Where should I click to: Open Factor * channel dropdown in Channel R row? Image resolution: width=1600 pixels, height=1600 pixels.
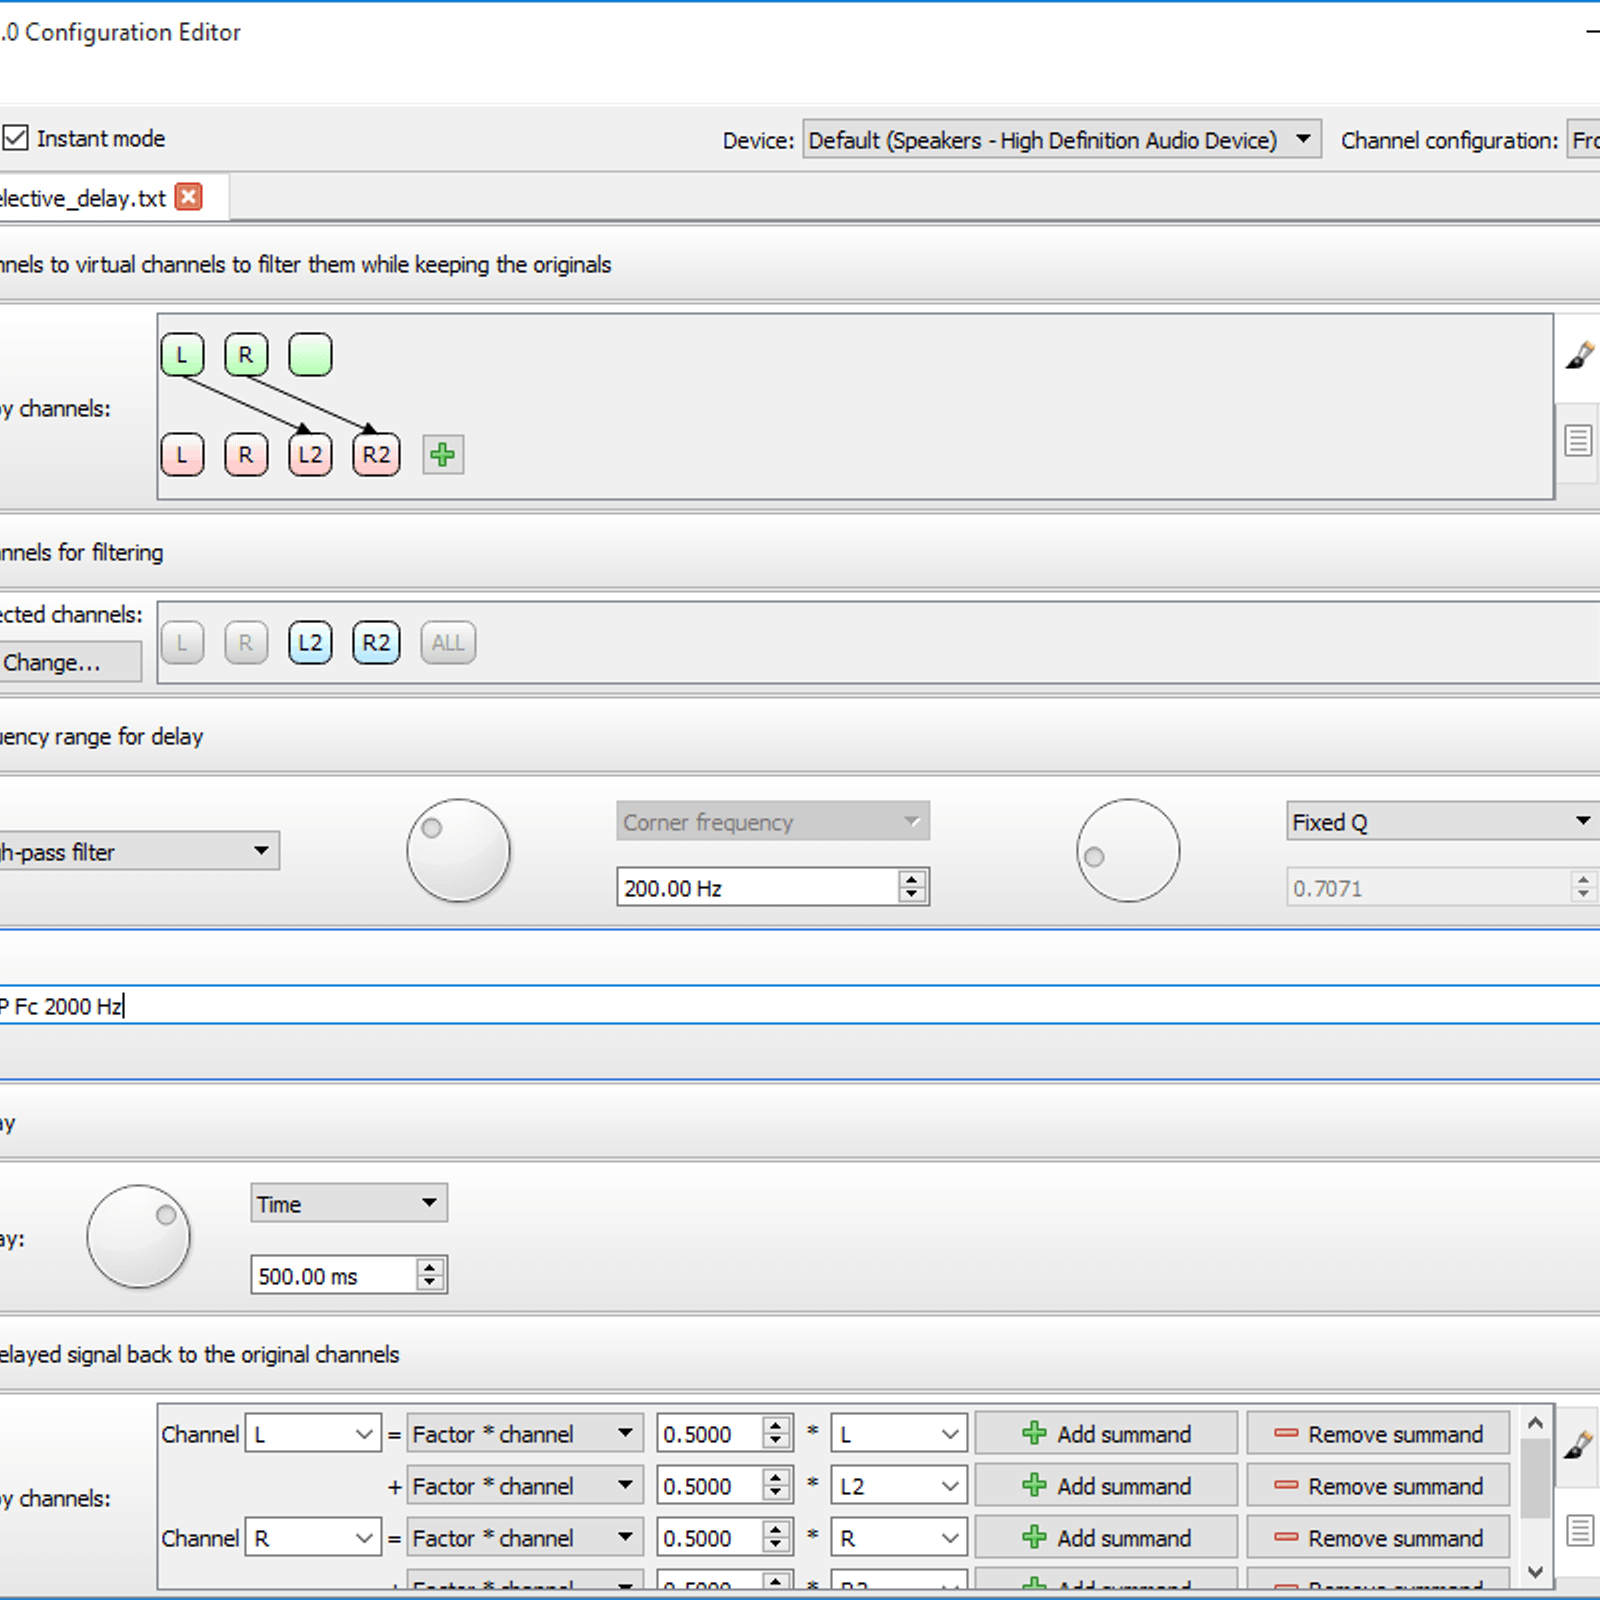(524, 1538)
